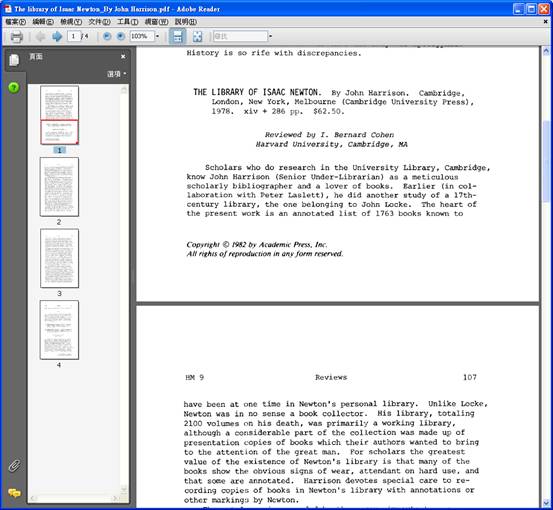
Task: Open 說明(H) help menu
Action: pos(186,22)
